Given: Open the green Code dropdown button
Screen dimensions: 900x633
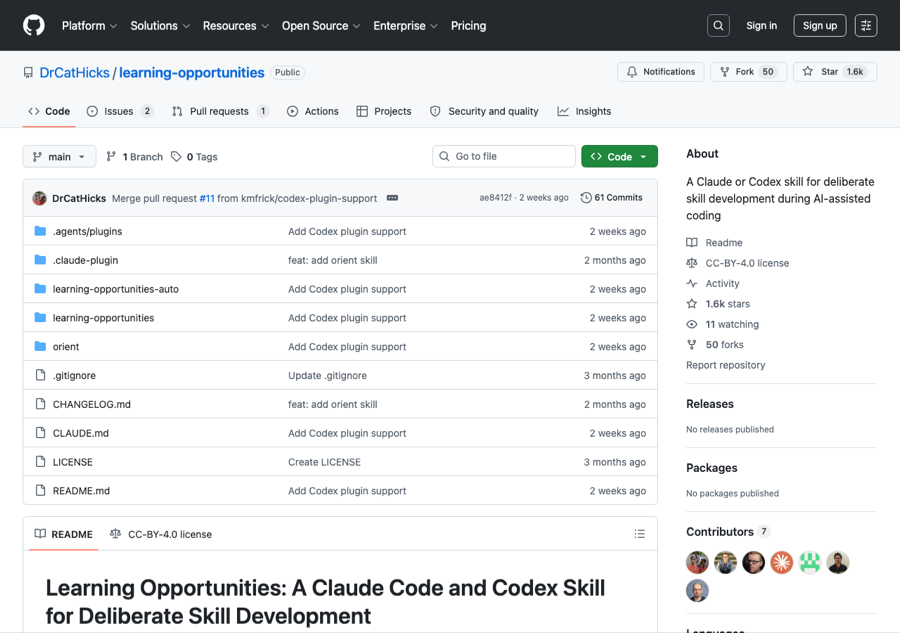Looking at the screenshot, I should [619, 157].
